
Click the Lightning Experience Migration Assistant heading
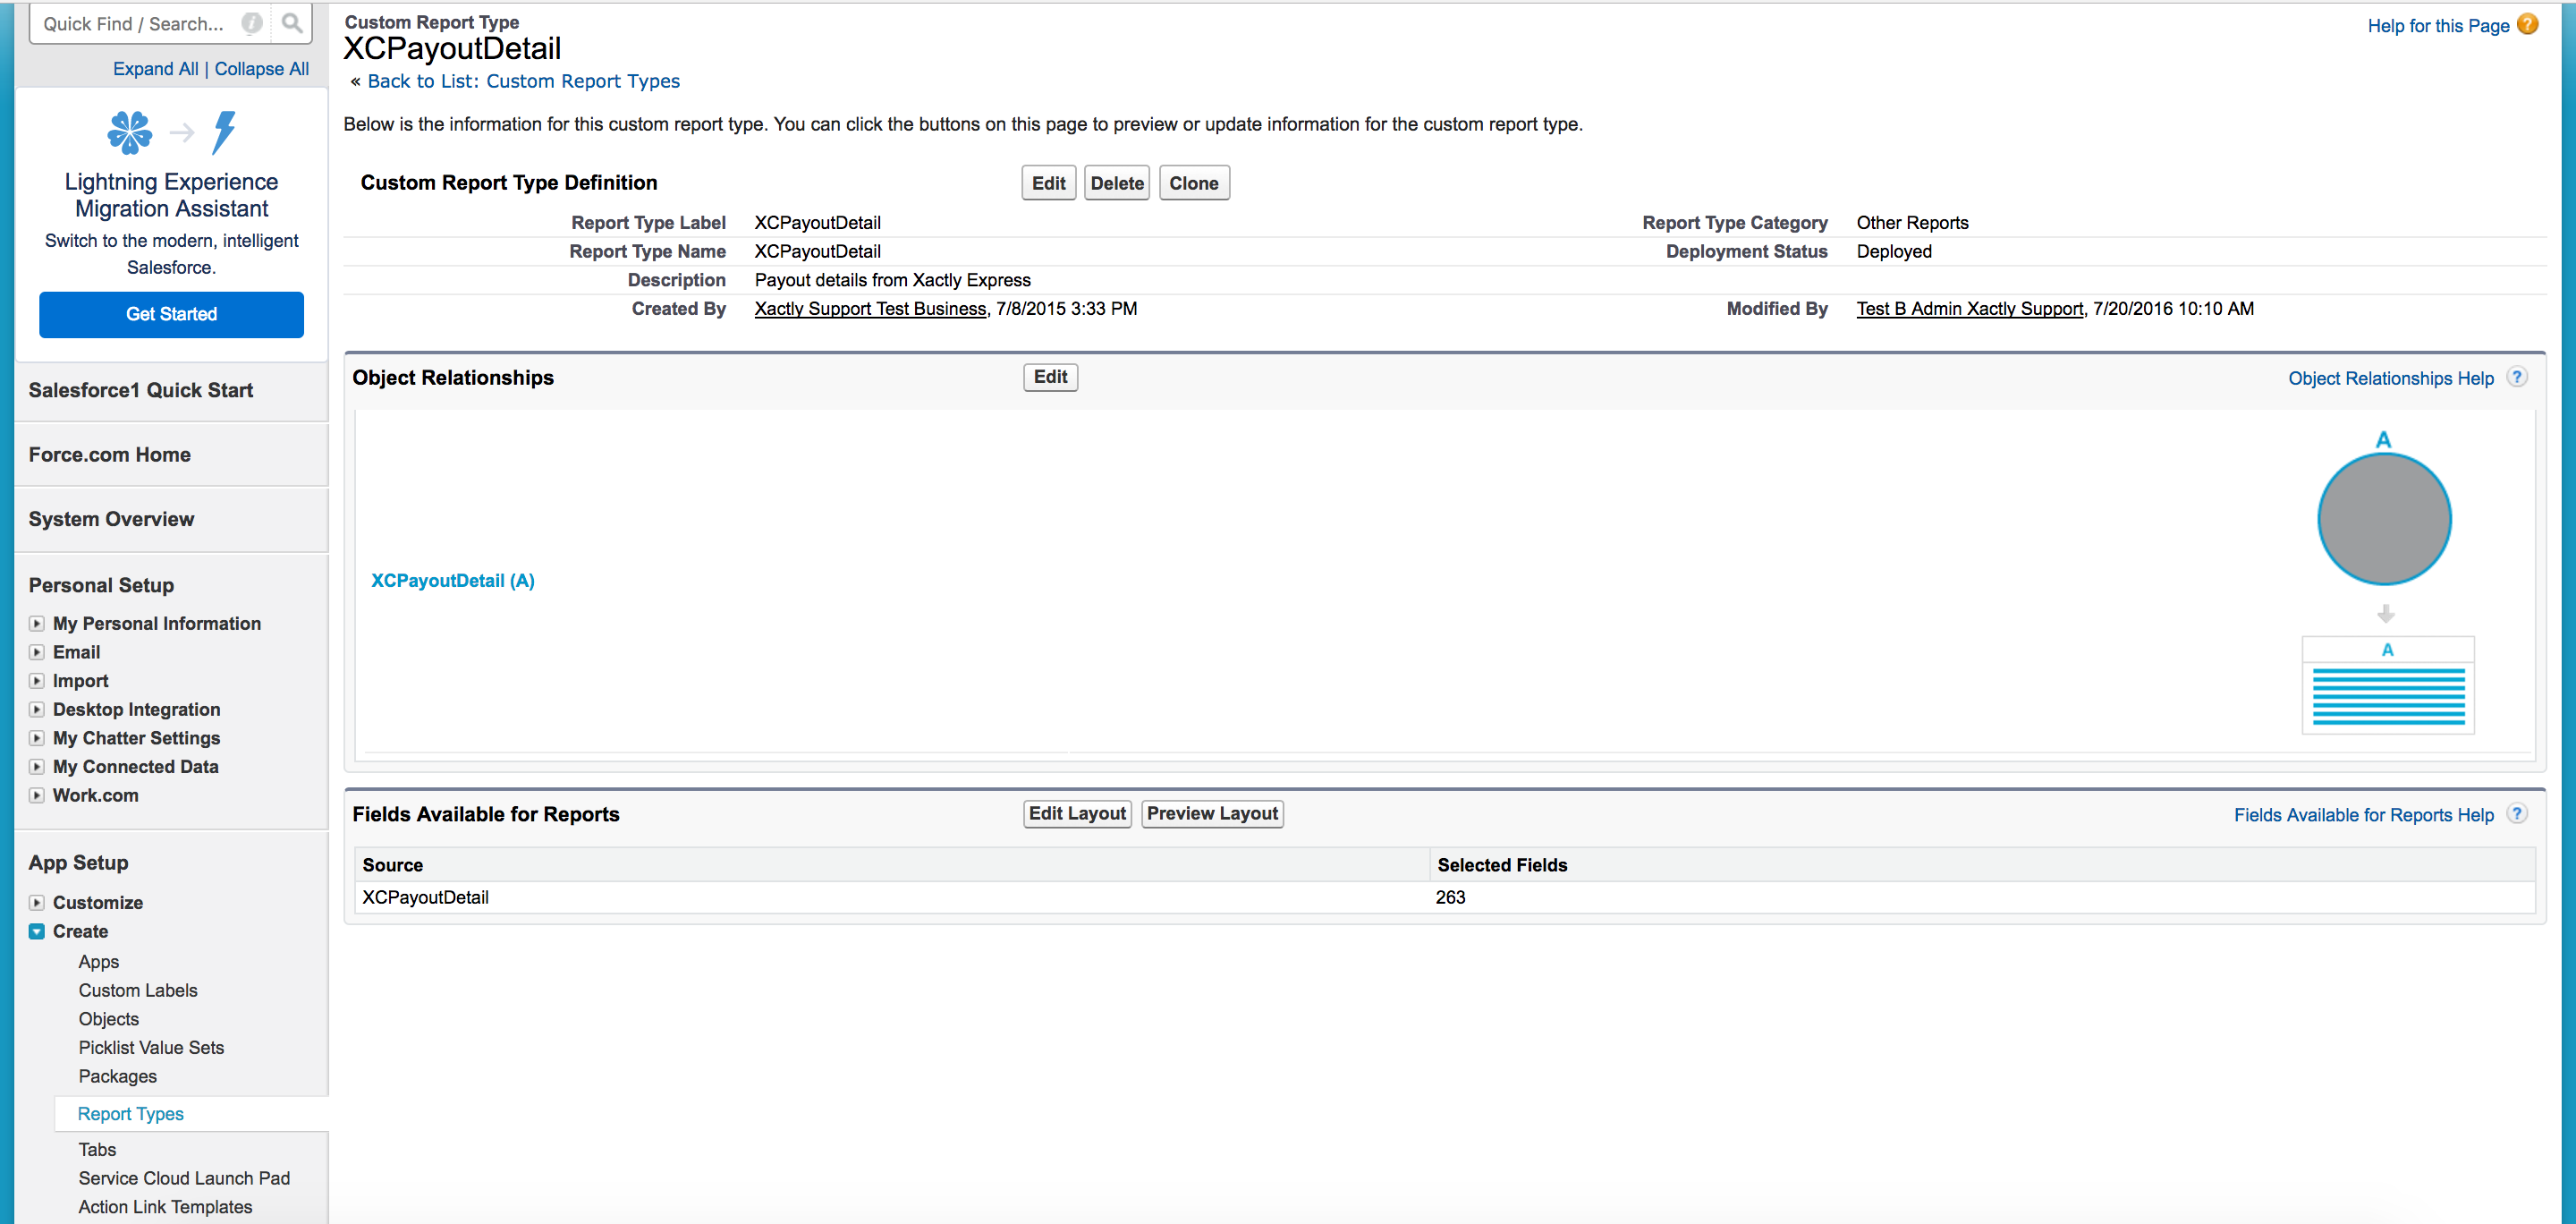(171, 195)
